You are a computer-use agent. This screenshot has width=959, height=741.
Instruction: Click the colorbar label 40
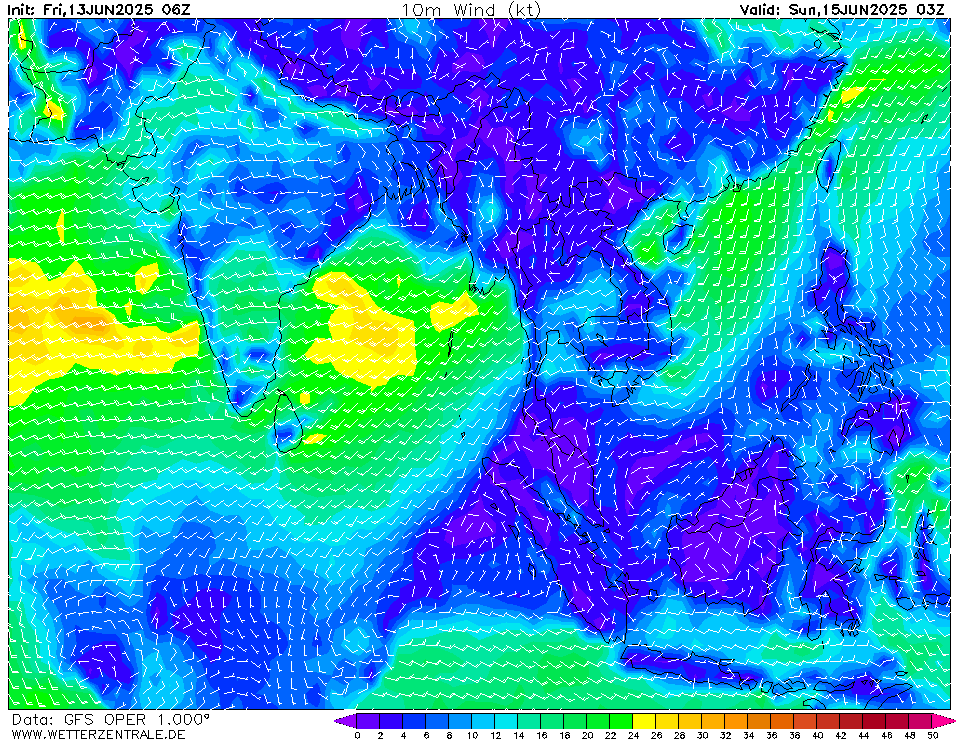tap(817, 735)
